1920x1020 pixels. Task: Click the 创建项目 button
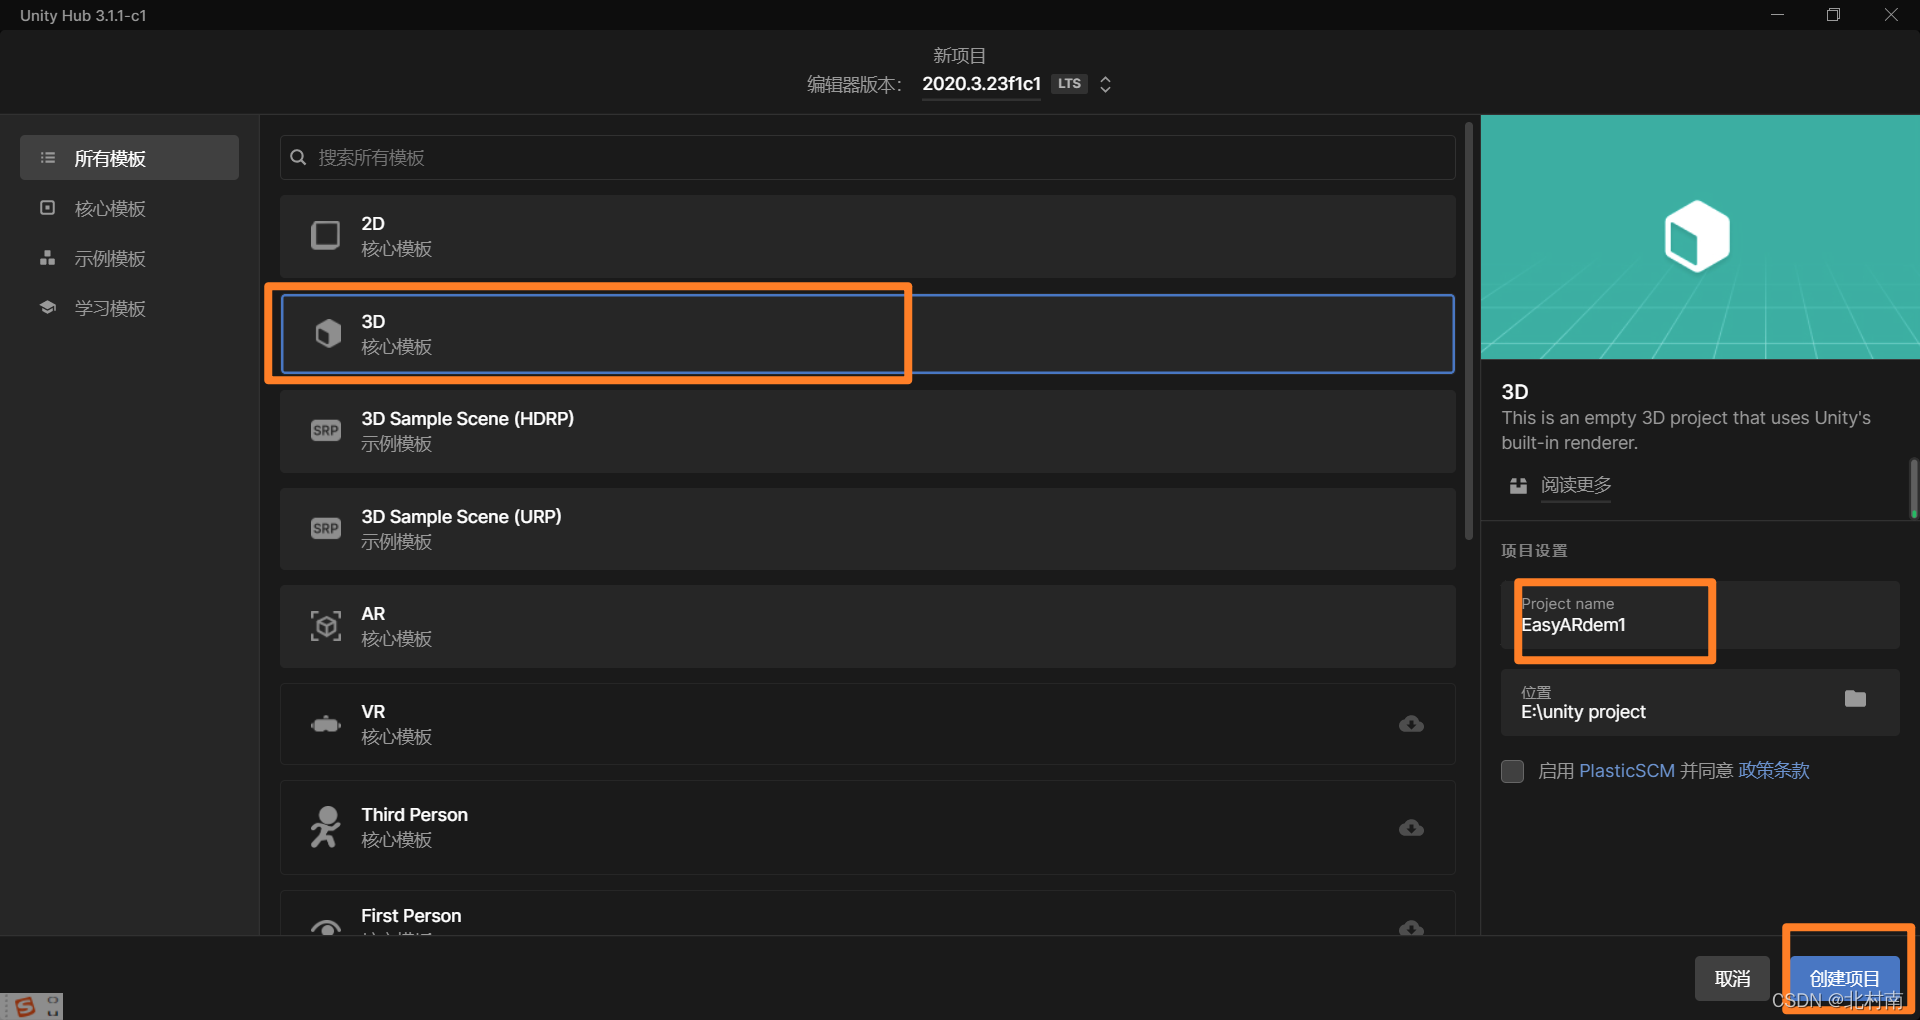(x=1844, y=978)
